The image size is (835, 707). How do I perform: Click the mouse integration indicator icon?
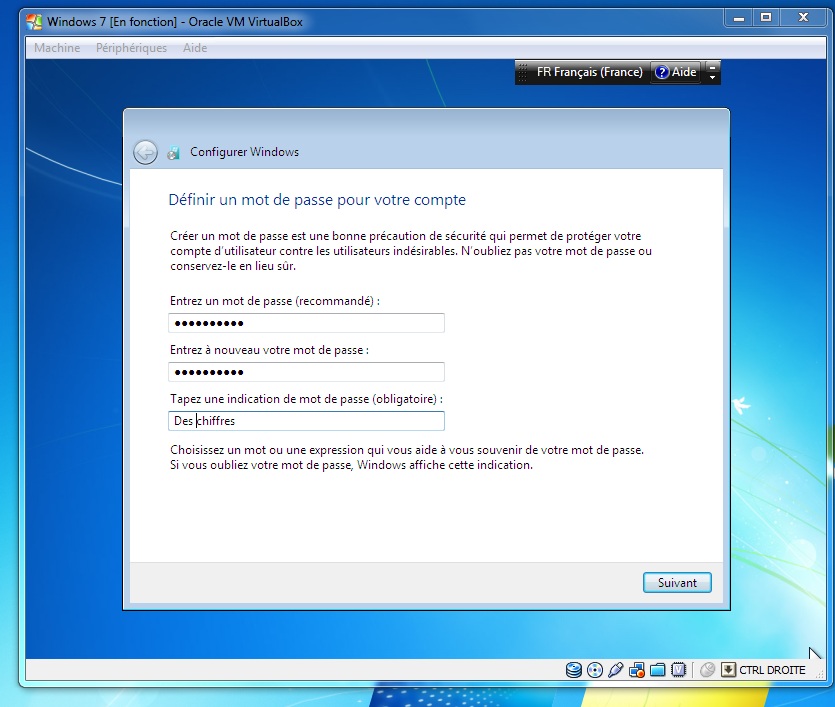pyautogui.click(x=707, y=670)
